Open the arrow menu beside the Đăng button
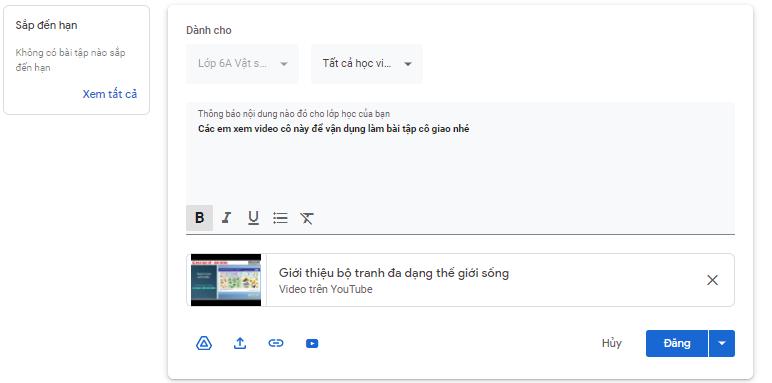772x383 pixels. 722,343
